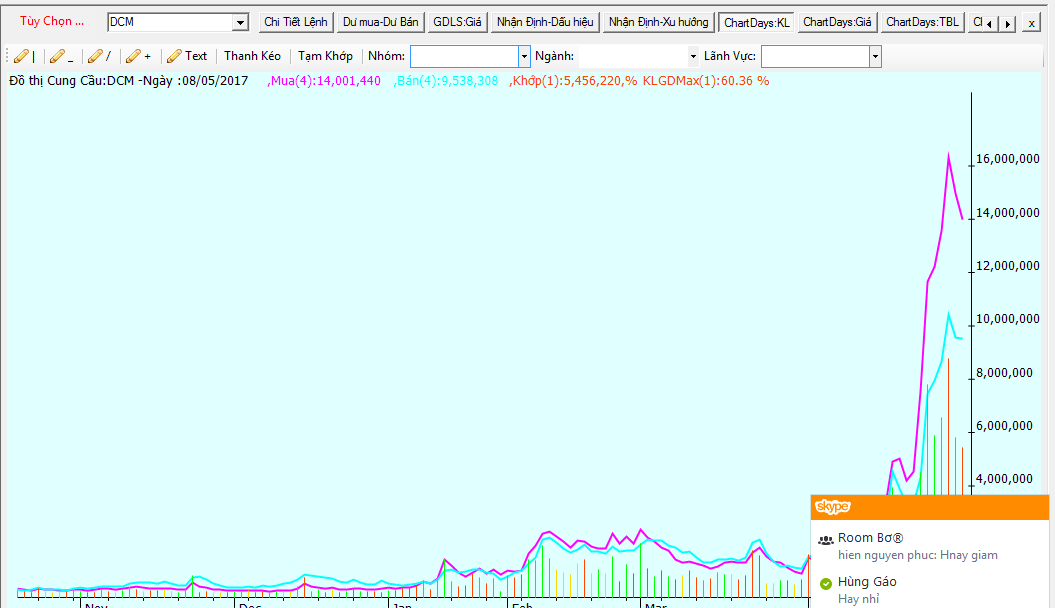Click the Hùng Gáo online status icon
Viewport: 1055px width, 608px height.
(826, 584)
